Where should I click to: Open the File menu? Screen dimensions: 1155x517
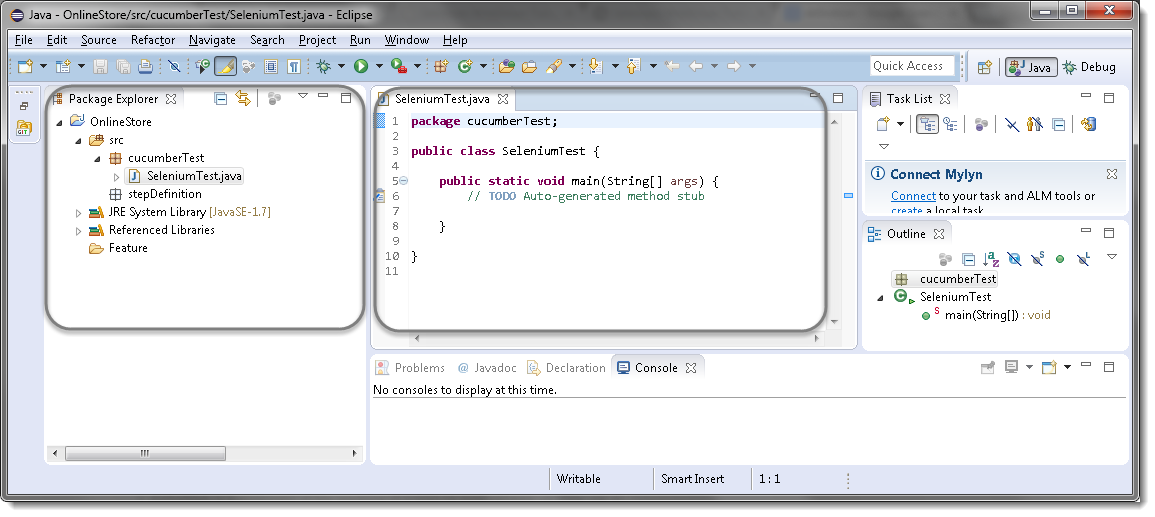pyautogui.click(x=24, y=40)
